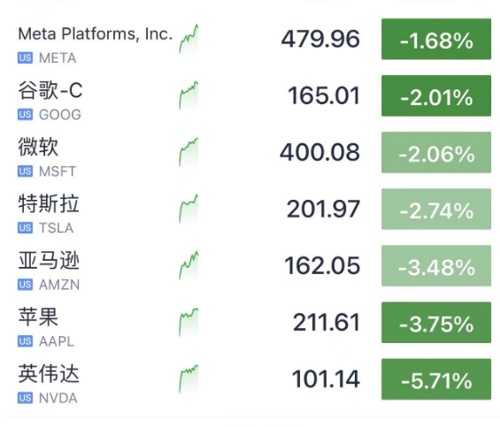Toggle the -1.68% change badge for Meta

tap(436, 39)
